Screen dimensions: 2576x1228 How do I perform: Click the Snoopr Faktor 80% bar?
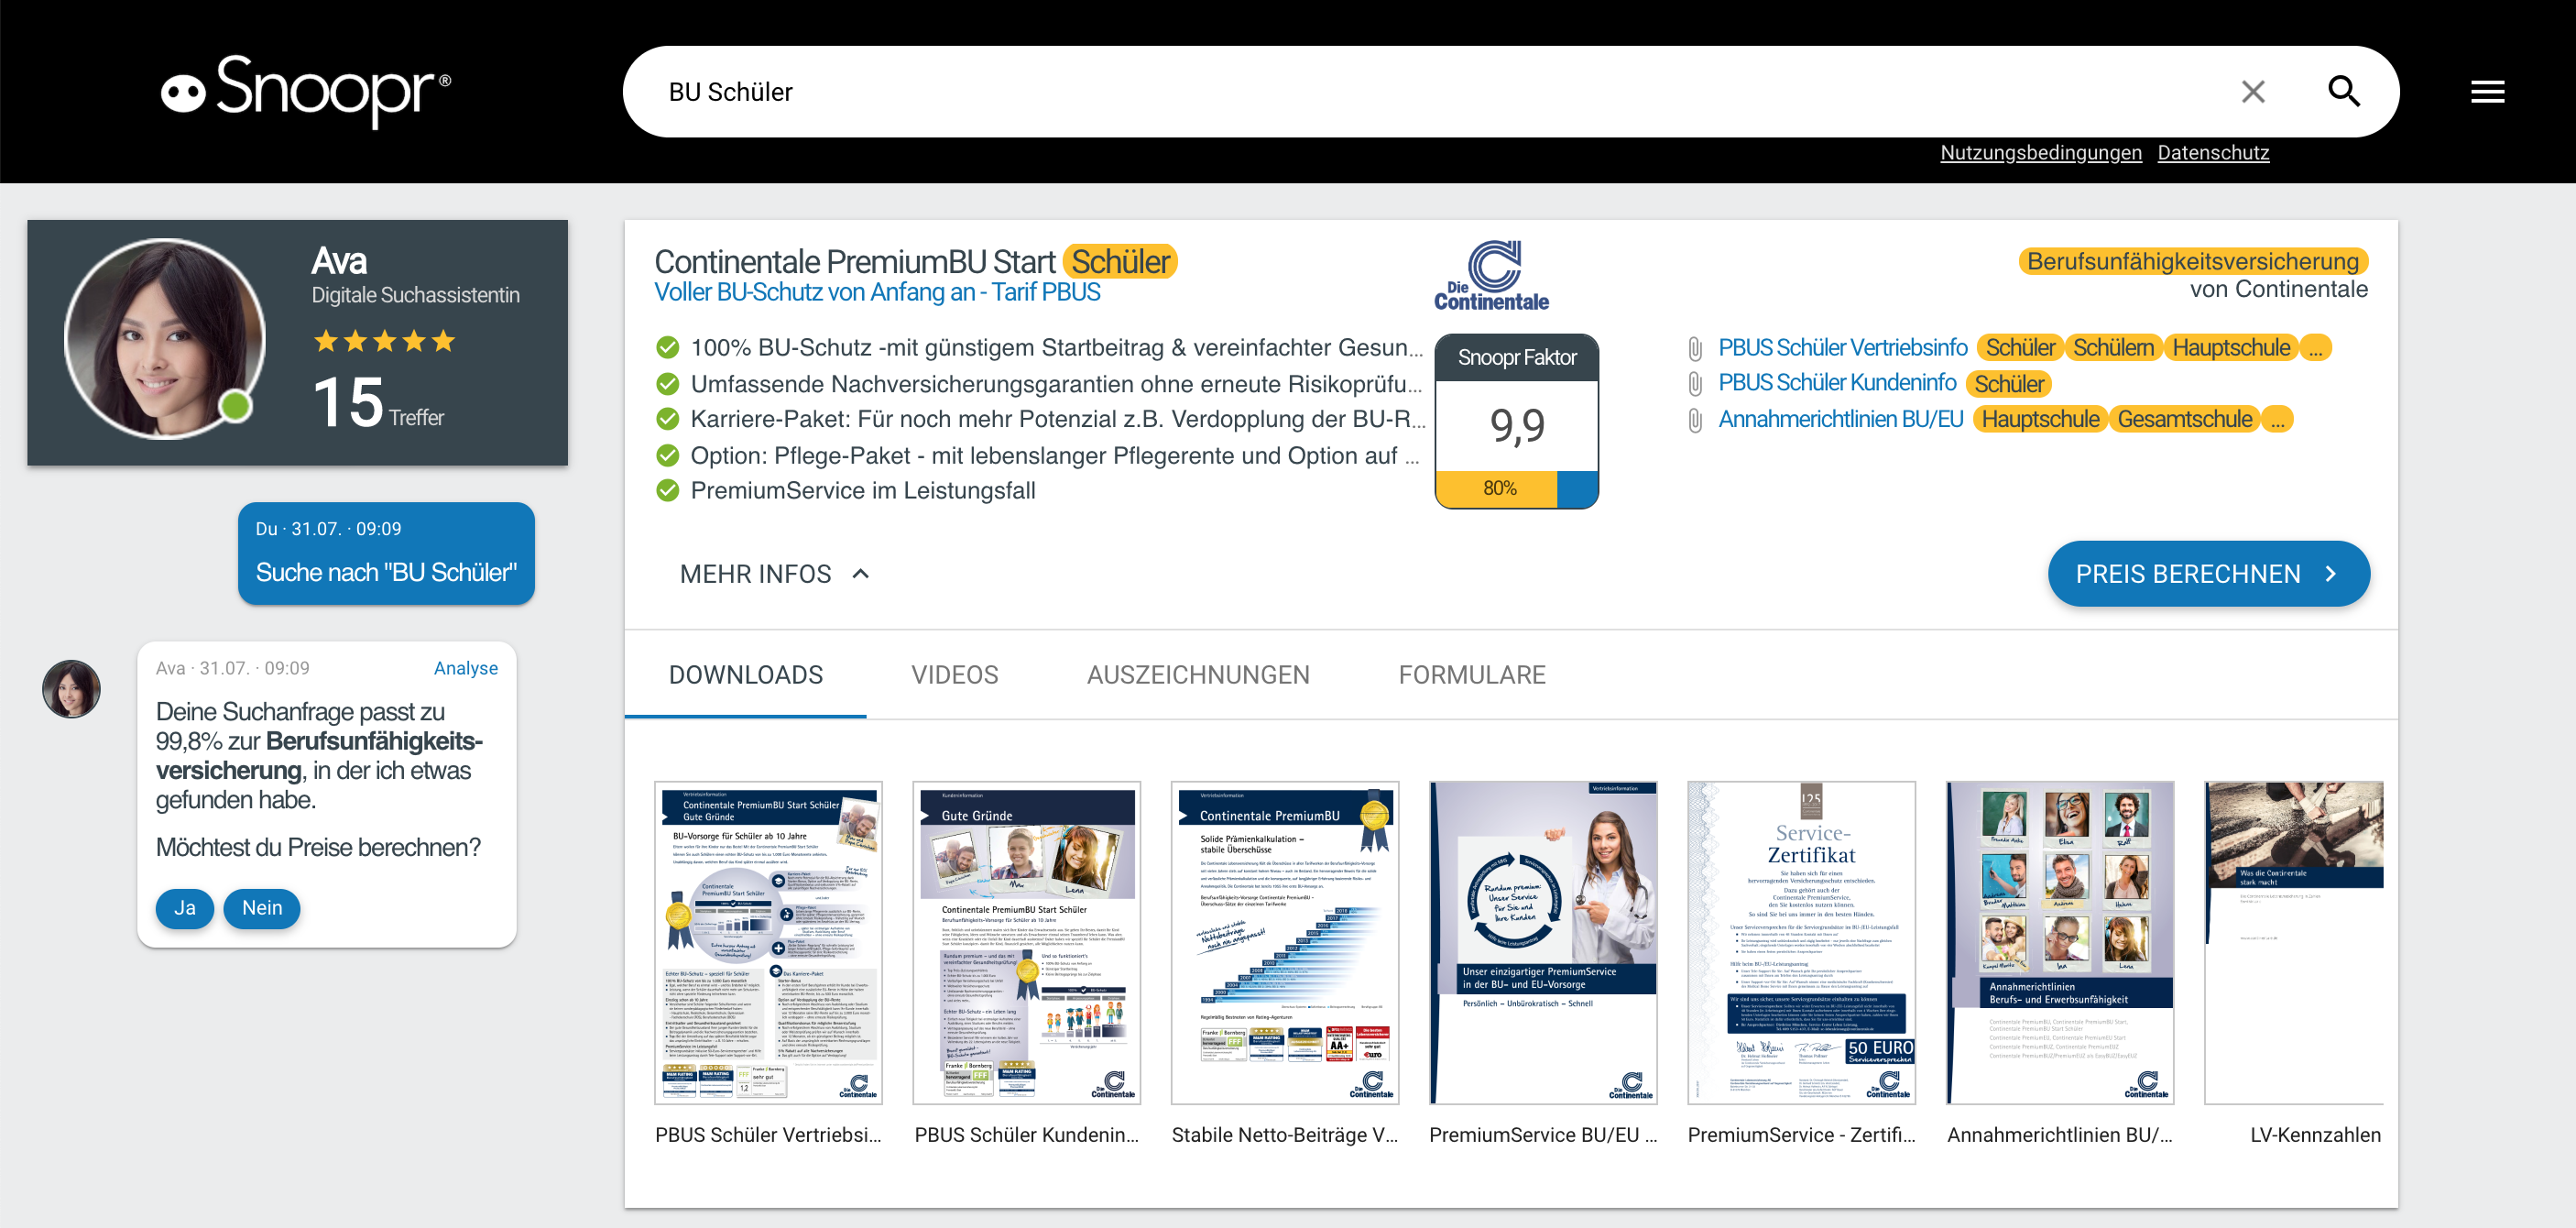[1516, 488]
